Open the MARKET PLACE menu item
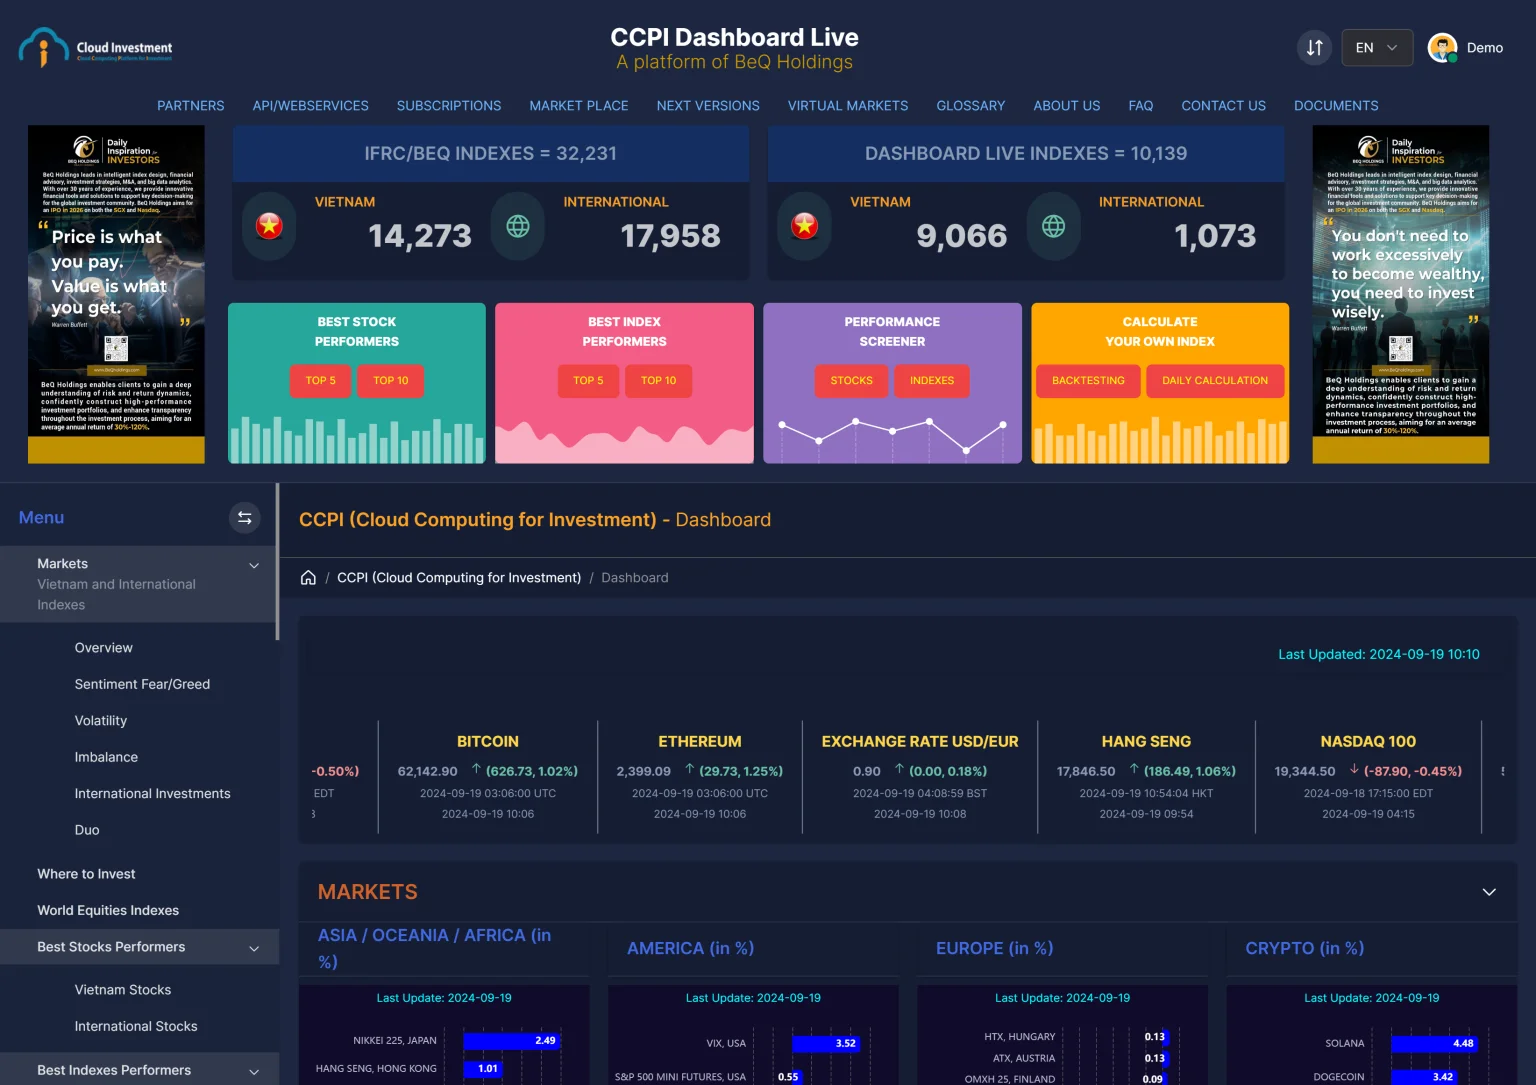Viewport: 1536px width, 1085px height. [x=578, y=105]
